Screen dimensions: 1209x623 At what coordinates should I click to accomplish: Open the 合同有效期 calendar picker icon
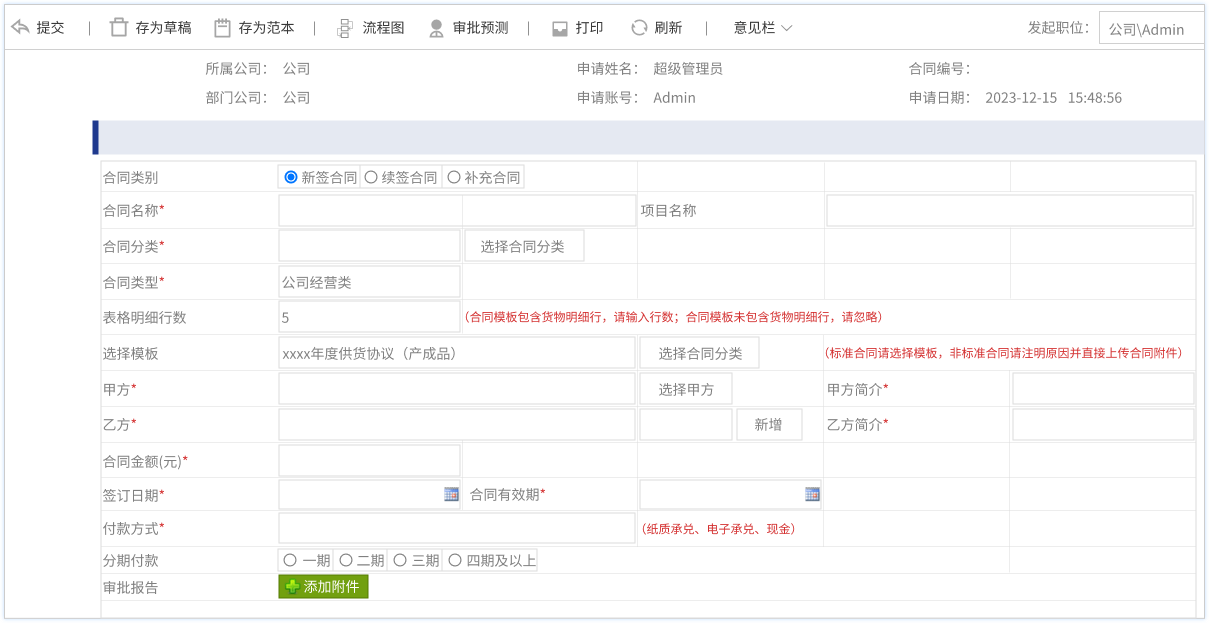click(x=812, y=494)
